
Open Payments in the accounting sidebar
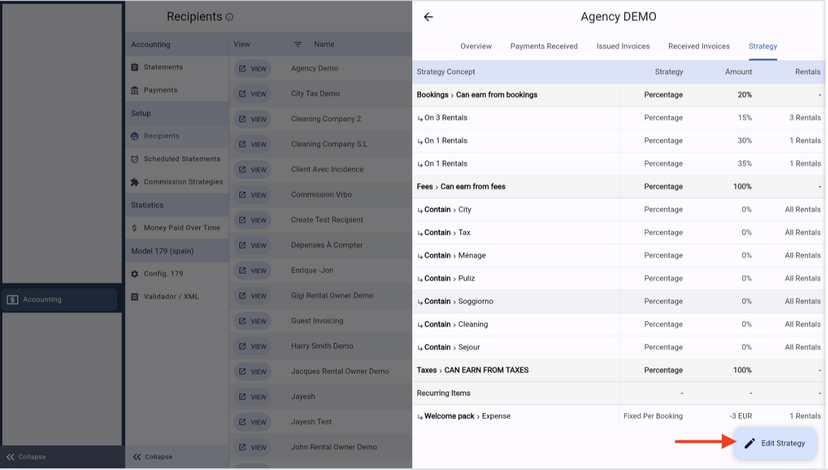click(160, 90)
